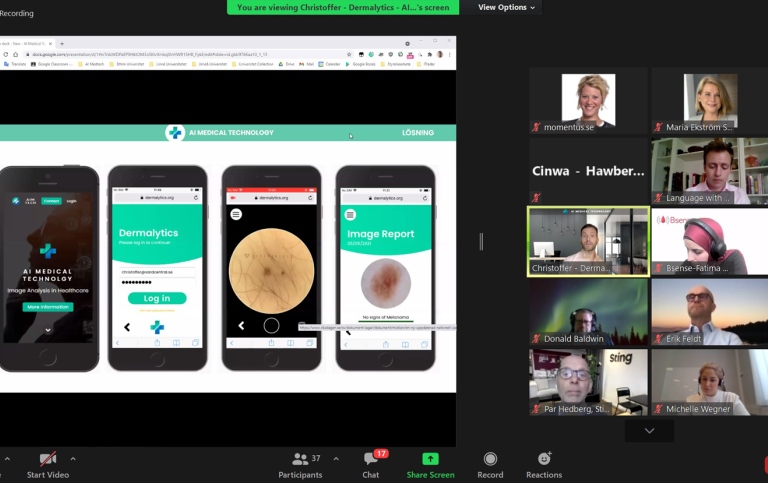Click the password field on Dermalytics login
Screen dimensions: 768x483
click(x=157, y=282)
